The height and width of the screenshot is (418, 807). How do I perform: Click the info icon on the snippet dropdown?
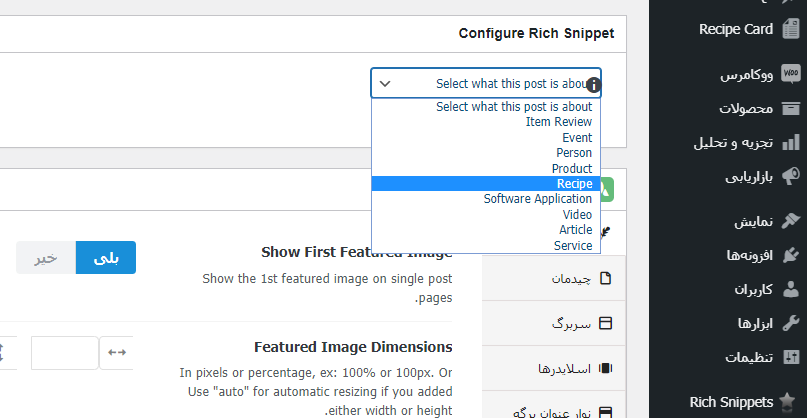click(593, 85)
